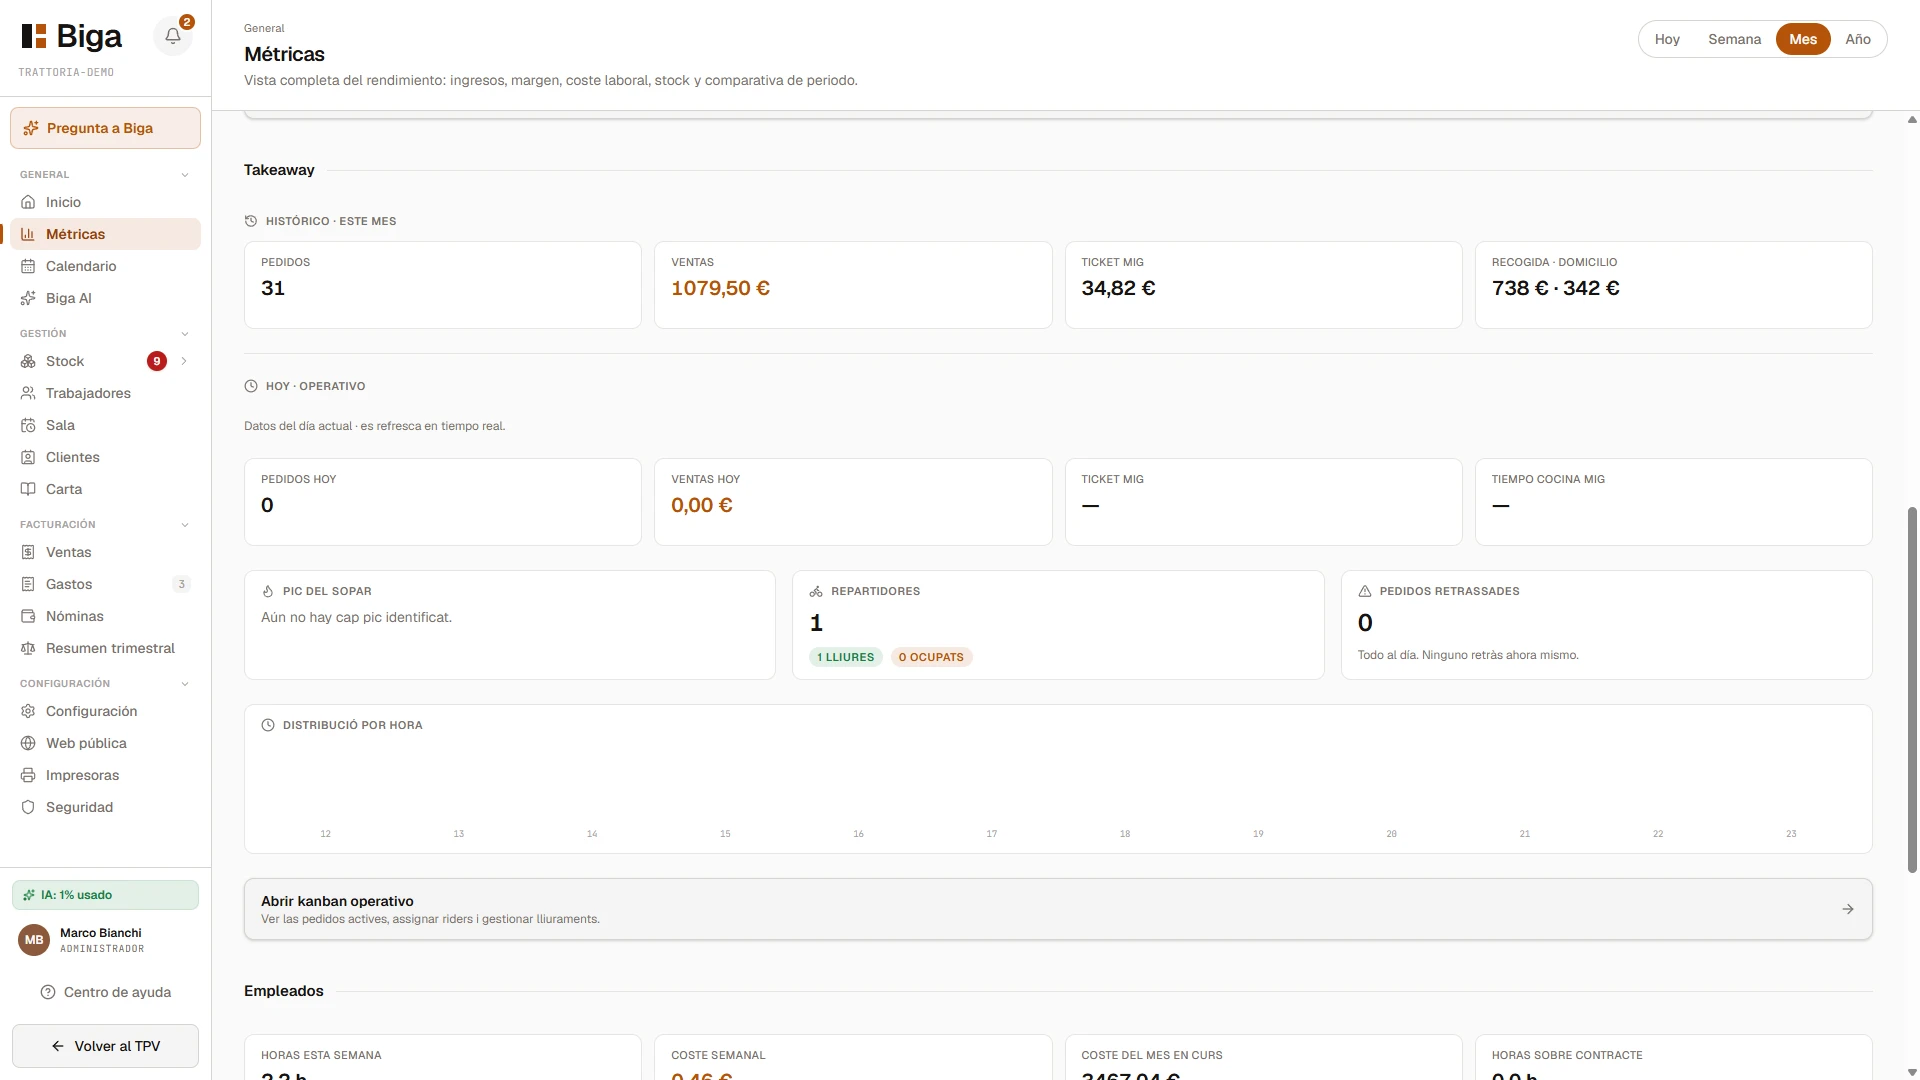Click the Gastos document icon
This screenshot has width=1920, height=1080.
[28, 584]
